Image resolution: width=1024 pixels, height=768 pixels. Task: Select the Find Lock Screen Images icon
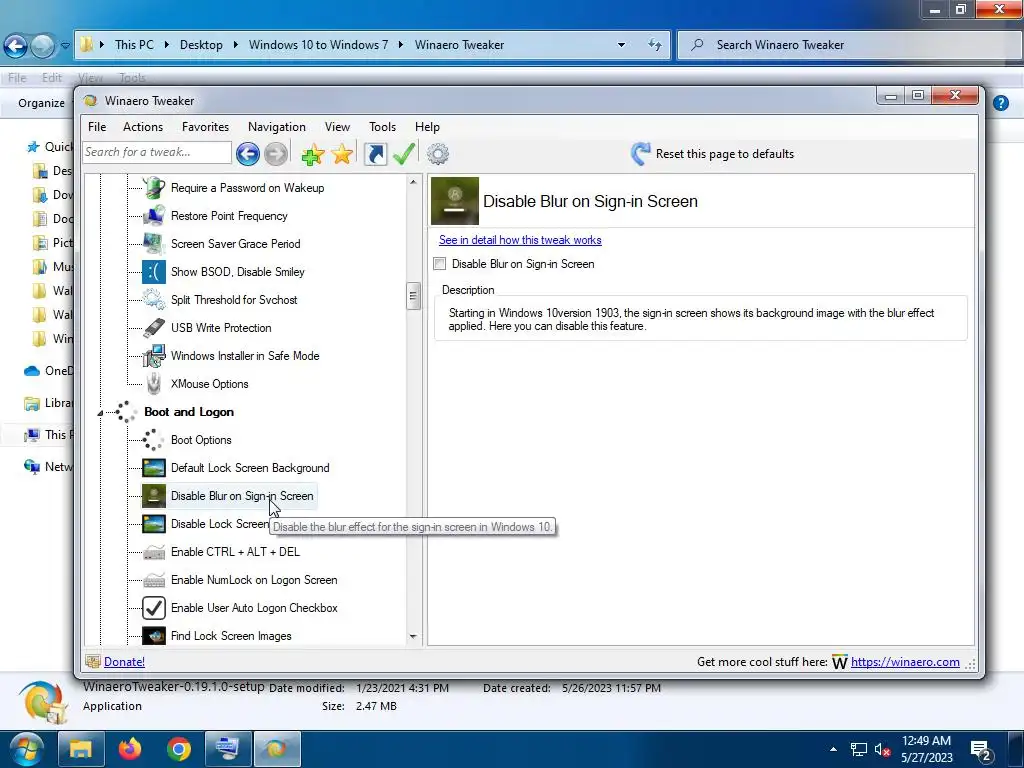(x=154, y=636)
